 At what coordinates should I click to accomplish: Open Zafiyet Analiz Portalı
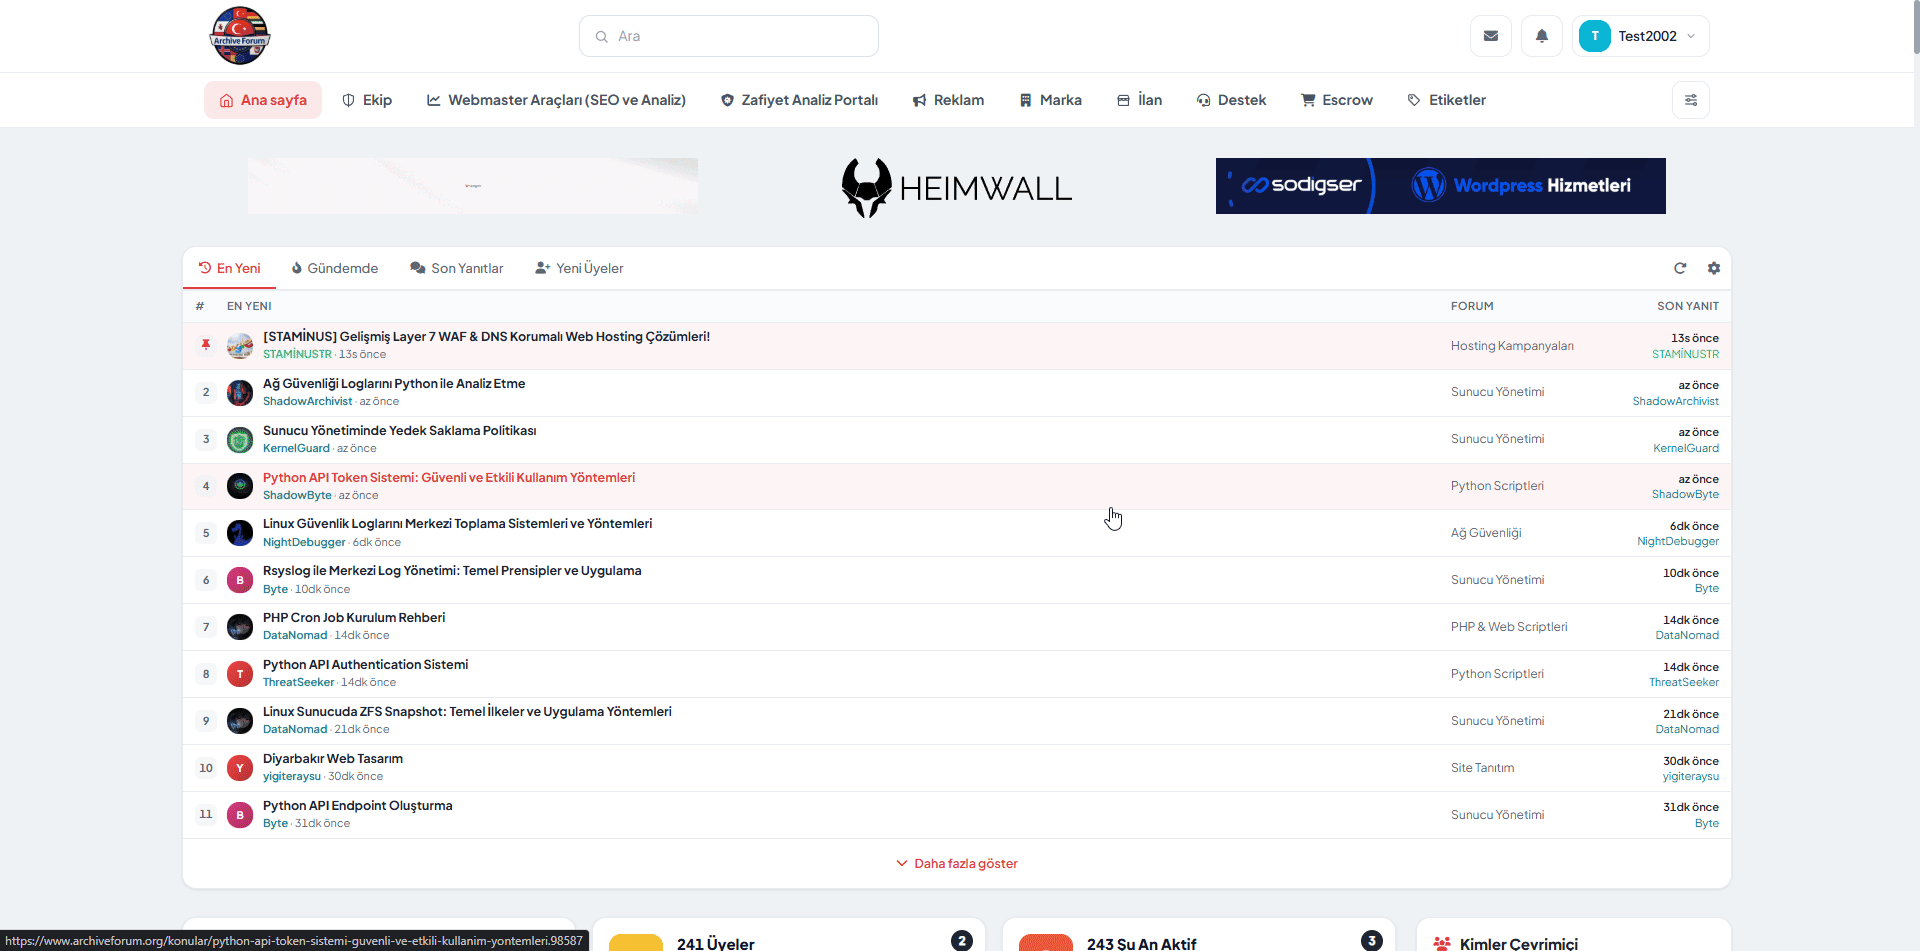click(x=799, y=100)
